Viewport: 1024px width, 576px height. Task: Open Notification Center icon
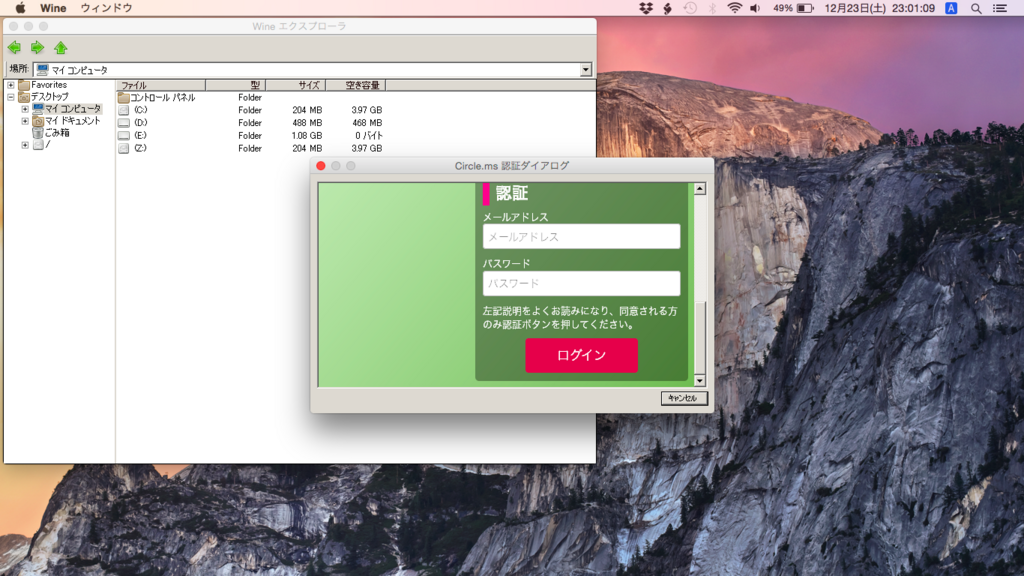tap(1000, 8)
